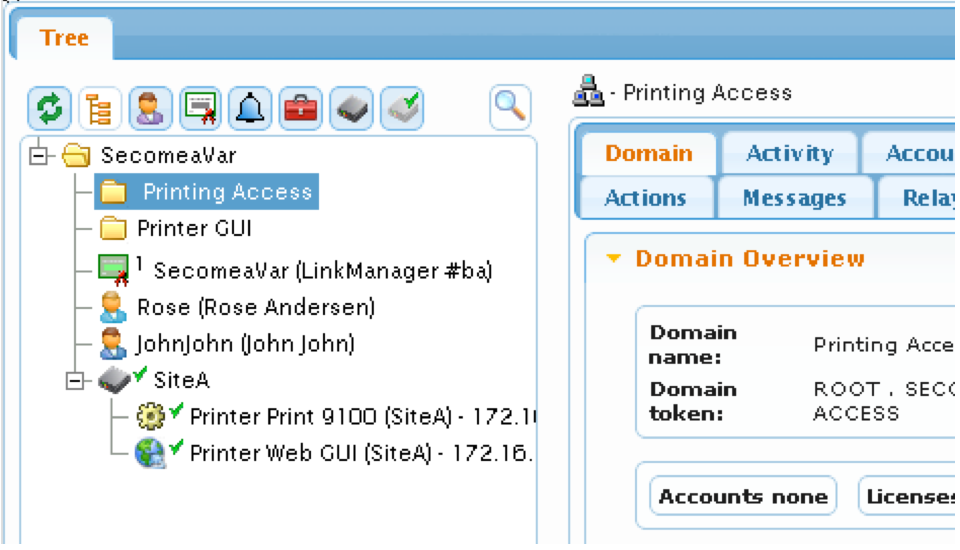Open the Accounts tab

tap(911, 153)
